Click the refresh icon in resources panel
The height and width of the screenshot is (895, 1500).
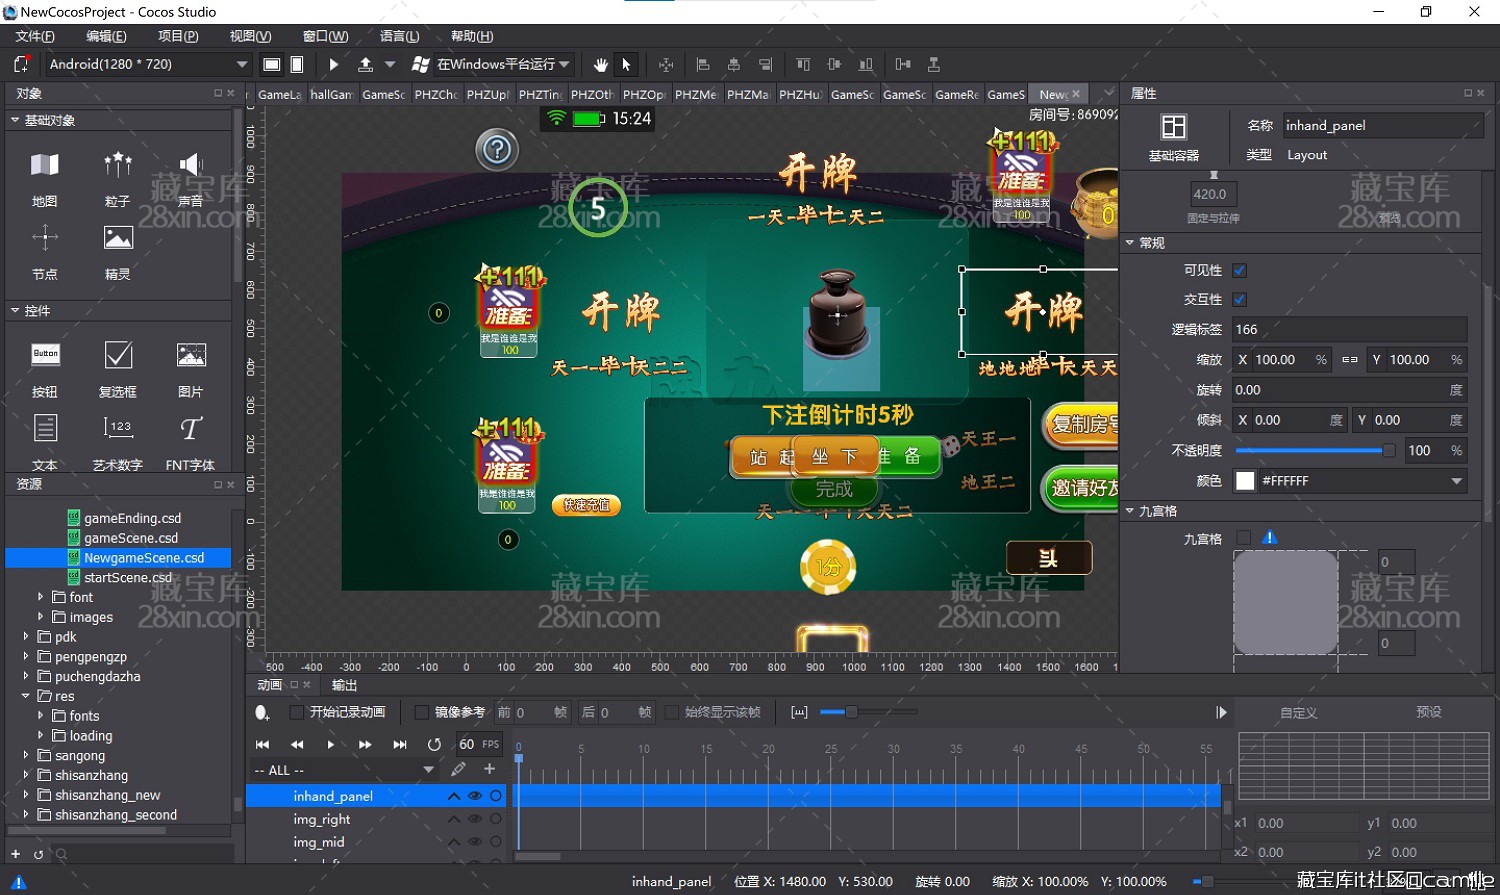38,854
